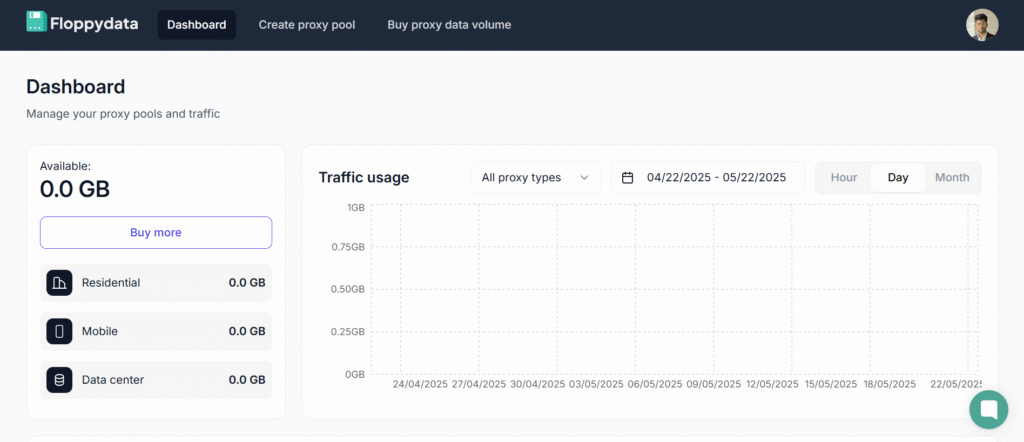Open the 04/22/2025 - 05/22/2025 date picker

(x=708, y=178)
